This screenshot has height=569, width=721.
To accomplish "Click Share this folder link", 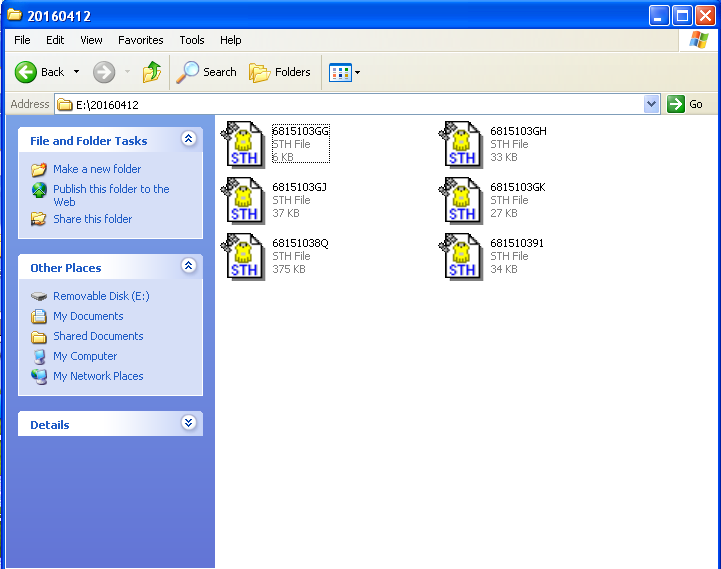I will coord(92,219).
